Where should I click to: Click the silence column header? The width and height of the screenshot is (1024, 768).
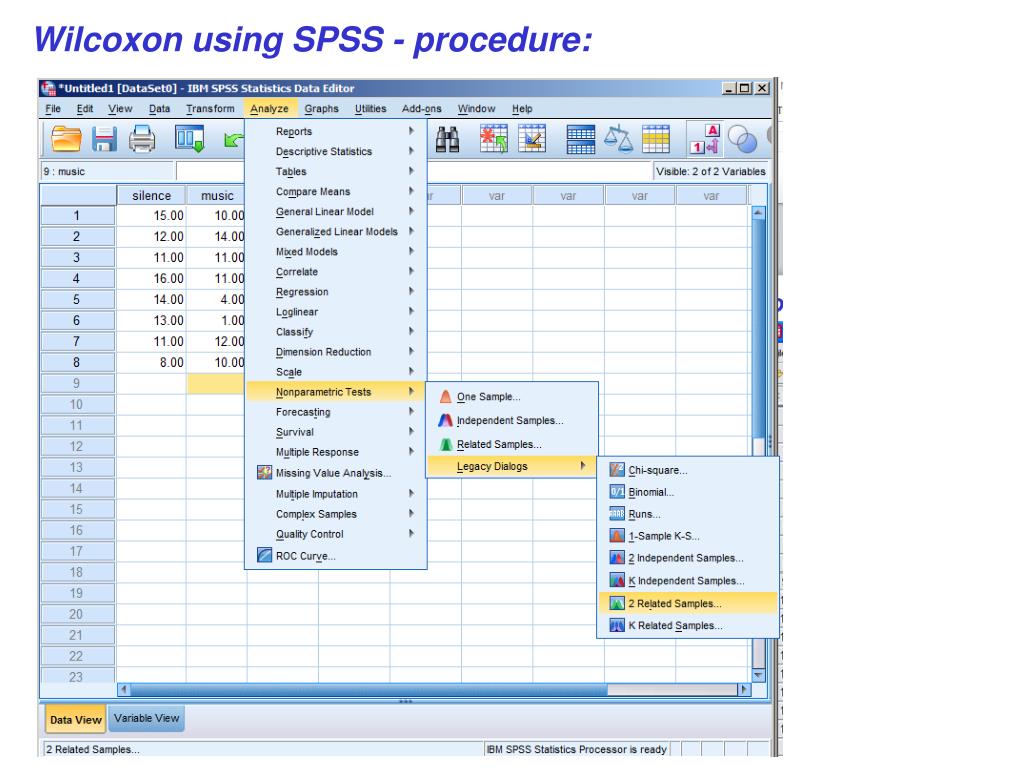pyautogui.click(x=151, y=195)
